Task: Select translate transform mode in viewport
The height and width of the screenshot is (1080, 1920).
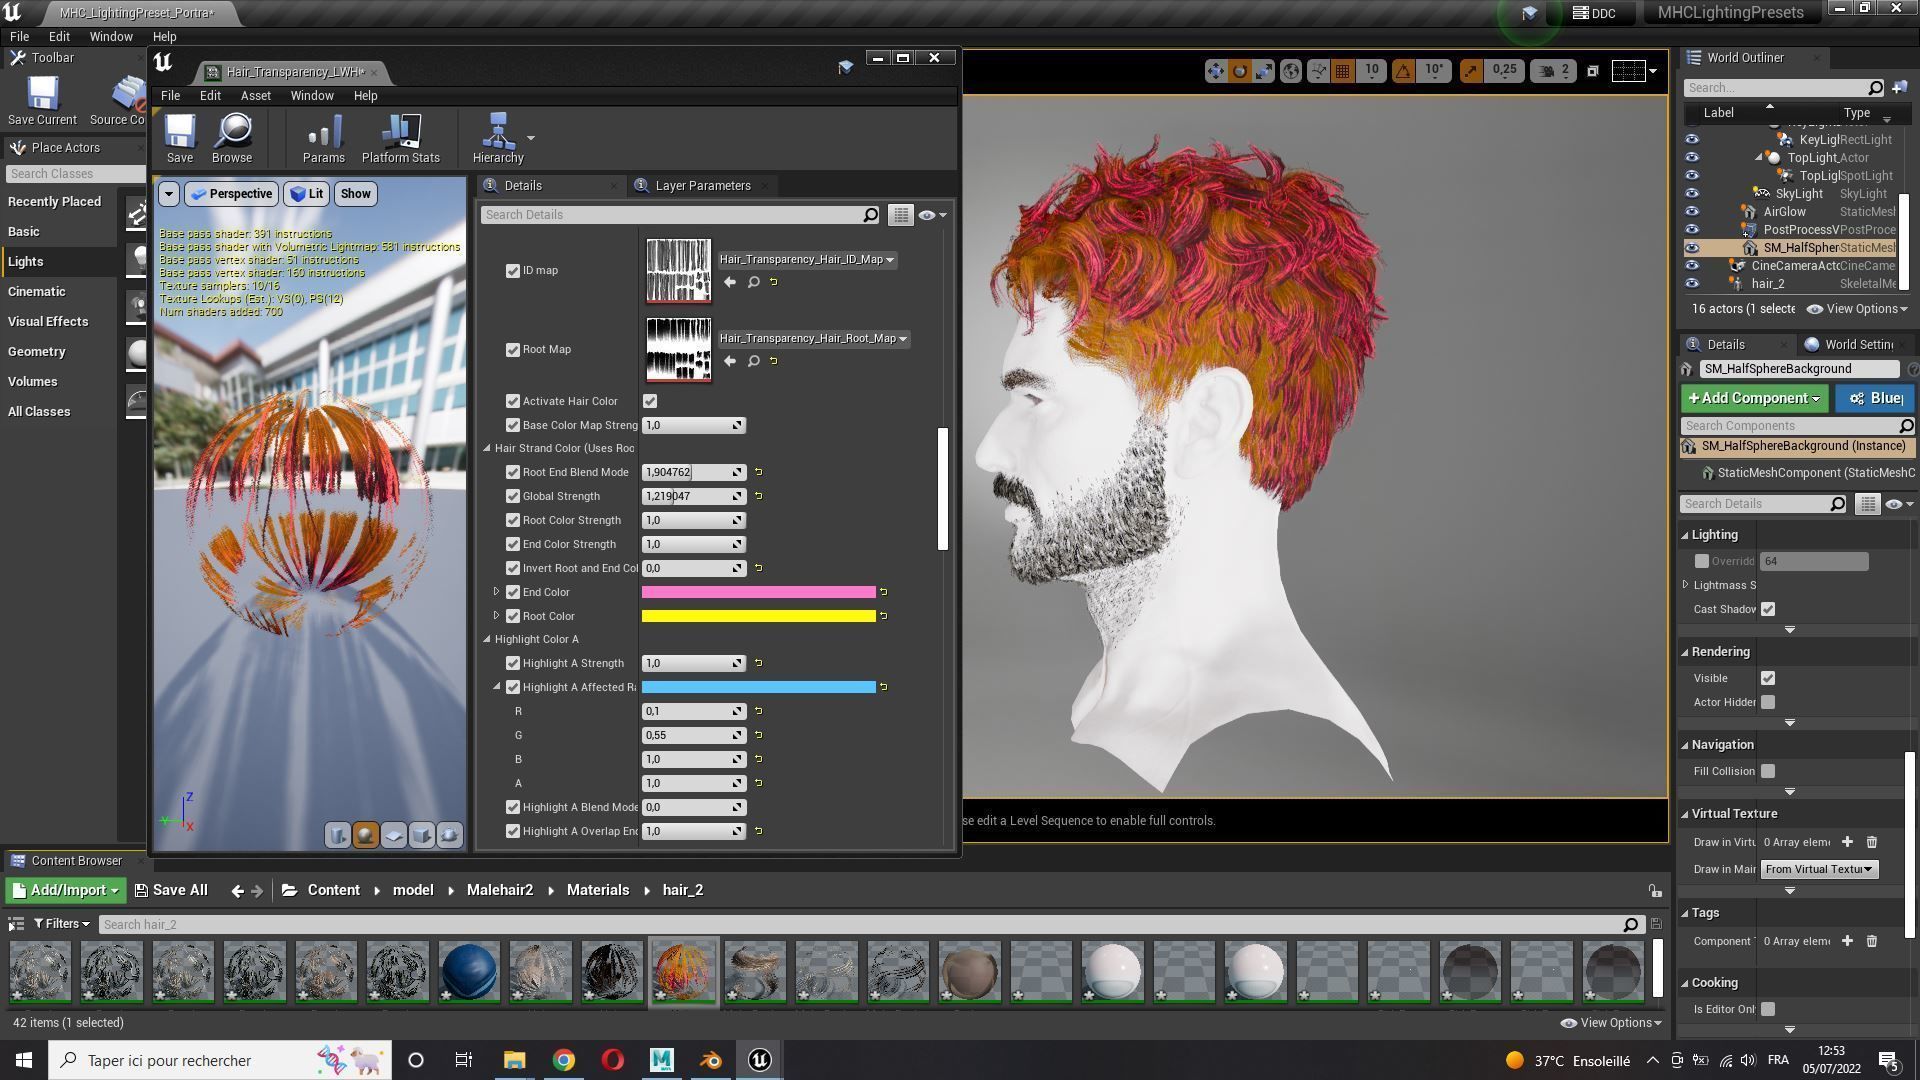Action: coord(1215,71)
